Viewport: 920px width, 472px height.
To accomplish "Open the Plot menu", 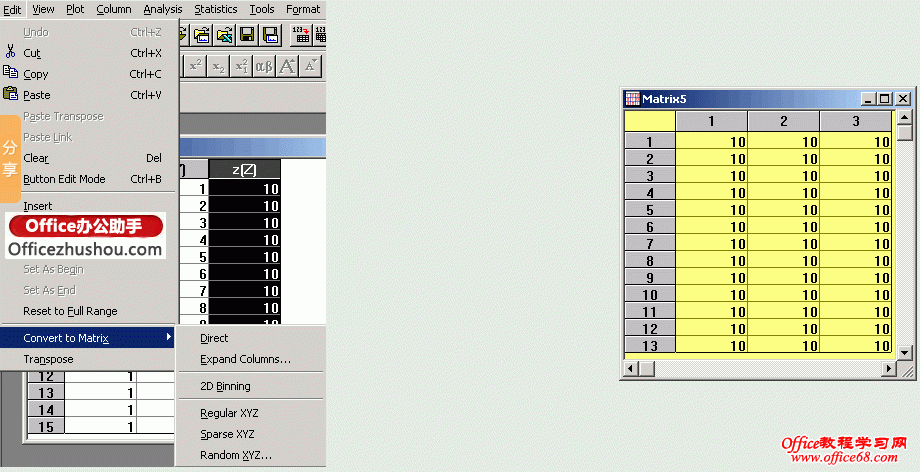I will click(75, 9).
